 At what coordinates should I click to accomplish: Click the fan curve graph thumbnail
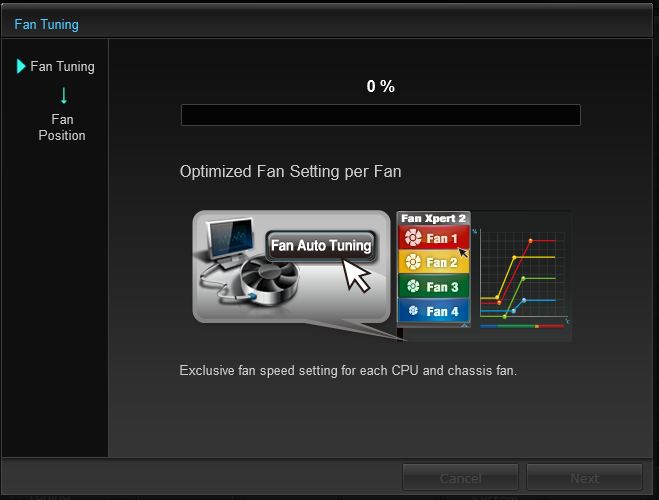click(x=521, y=276)
